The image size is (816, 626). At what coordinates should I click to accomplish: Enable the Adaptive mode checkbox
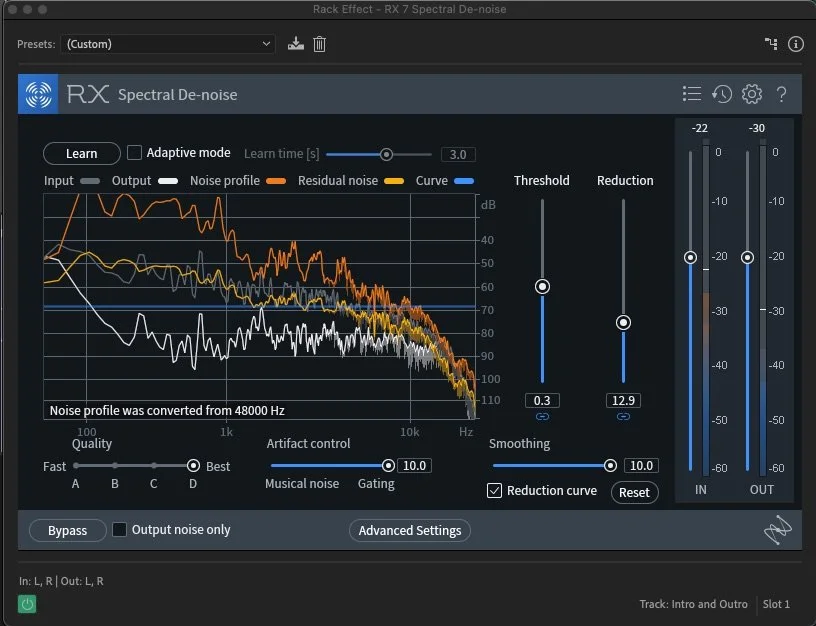pos(134,152)
